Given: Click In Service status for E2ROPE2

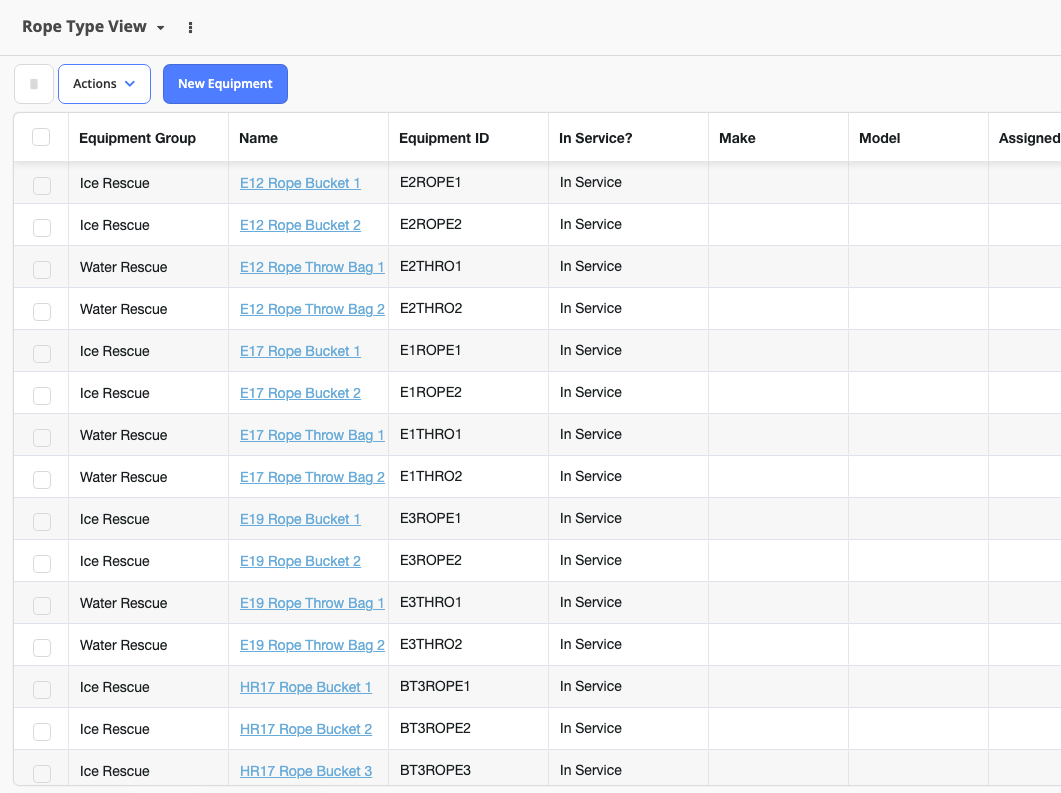Looking at the screenshot, I should point(591,224).
